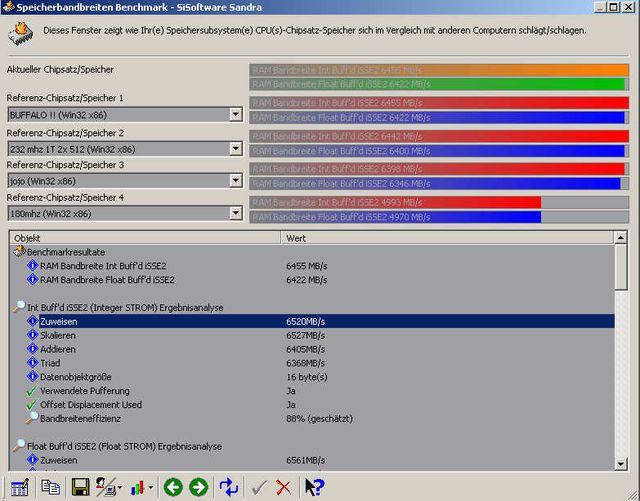This screenshot has height=501, width=640.
Task: Select Benchmarkresultate heading row
Action: coord(312,252)
